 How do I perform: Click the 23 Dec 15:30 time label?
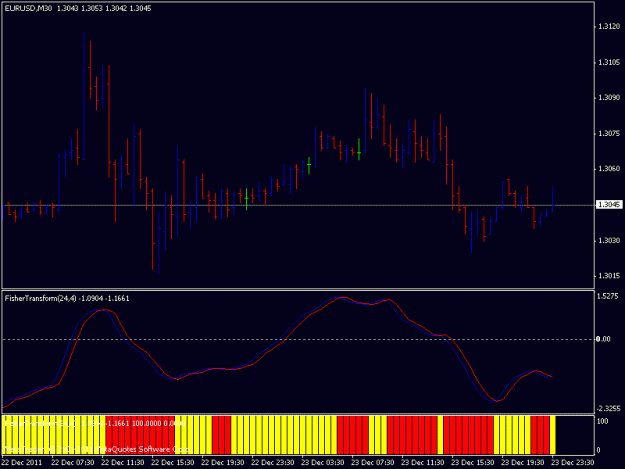click(472, 462)
